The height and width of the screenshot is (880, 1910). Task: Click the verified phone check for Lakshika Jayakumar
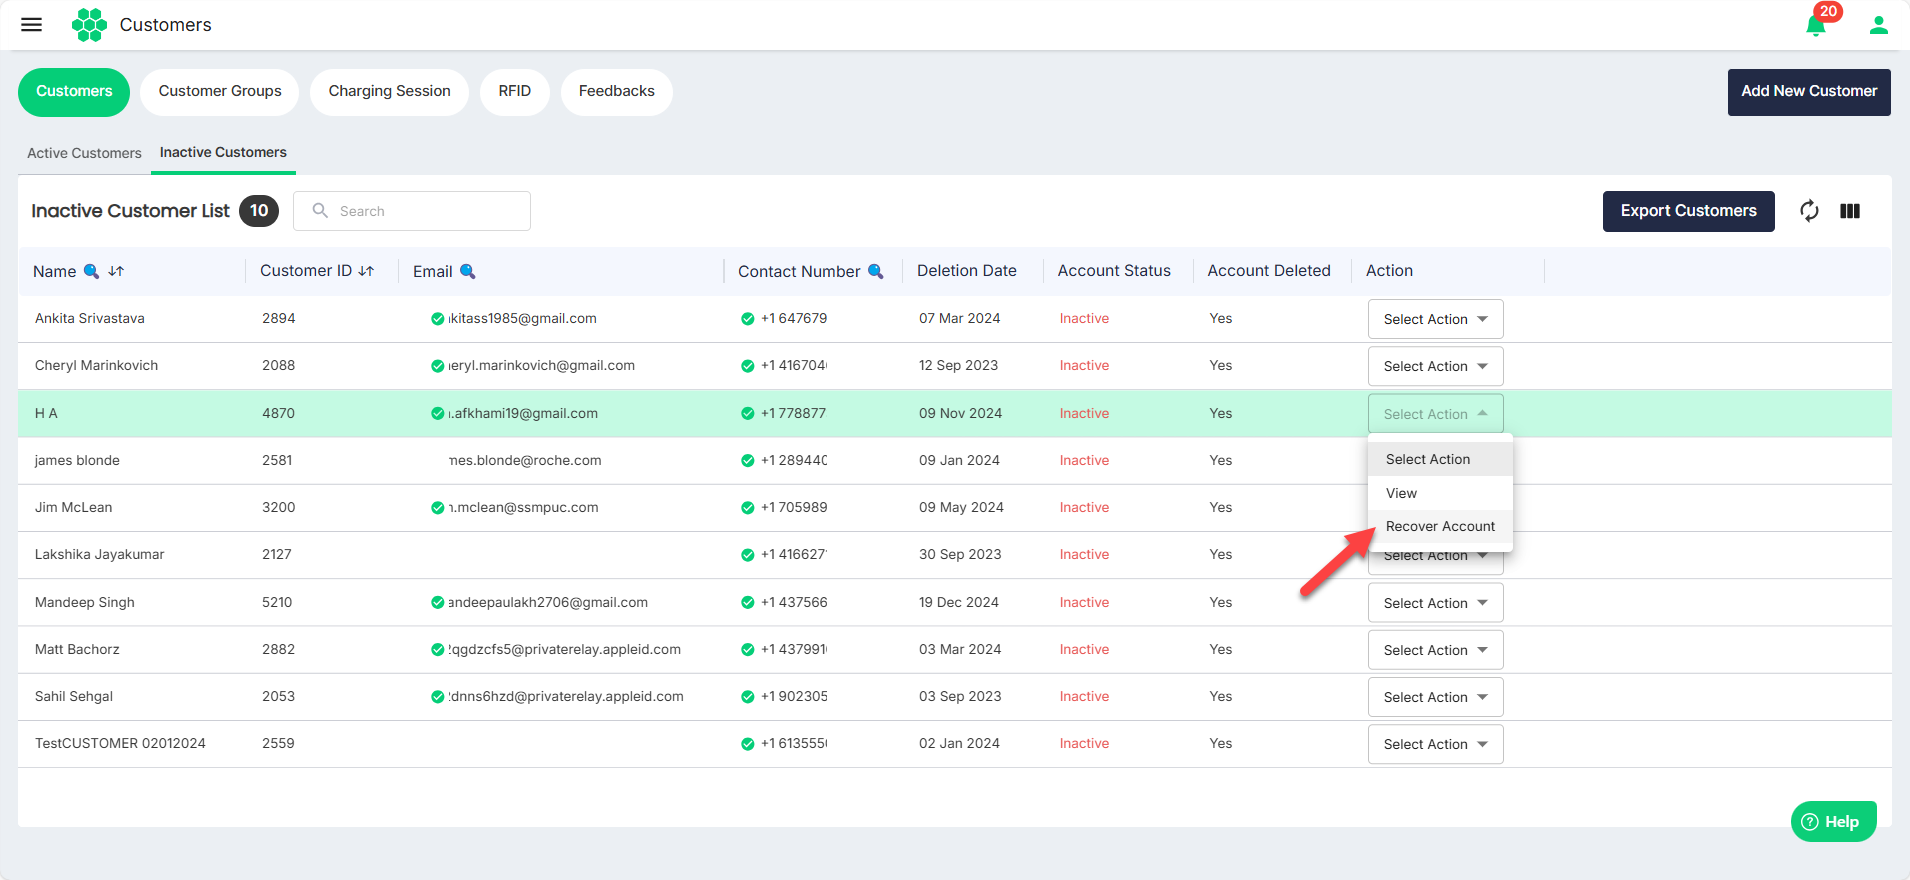[747, 555]
